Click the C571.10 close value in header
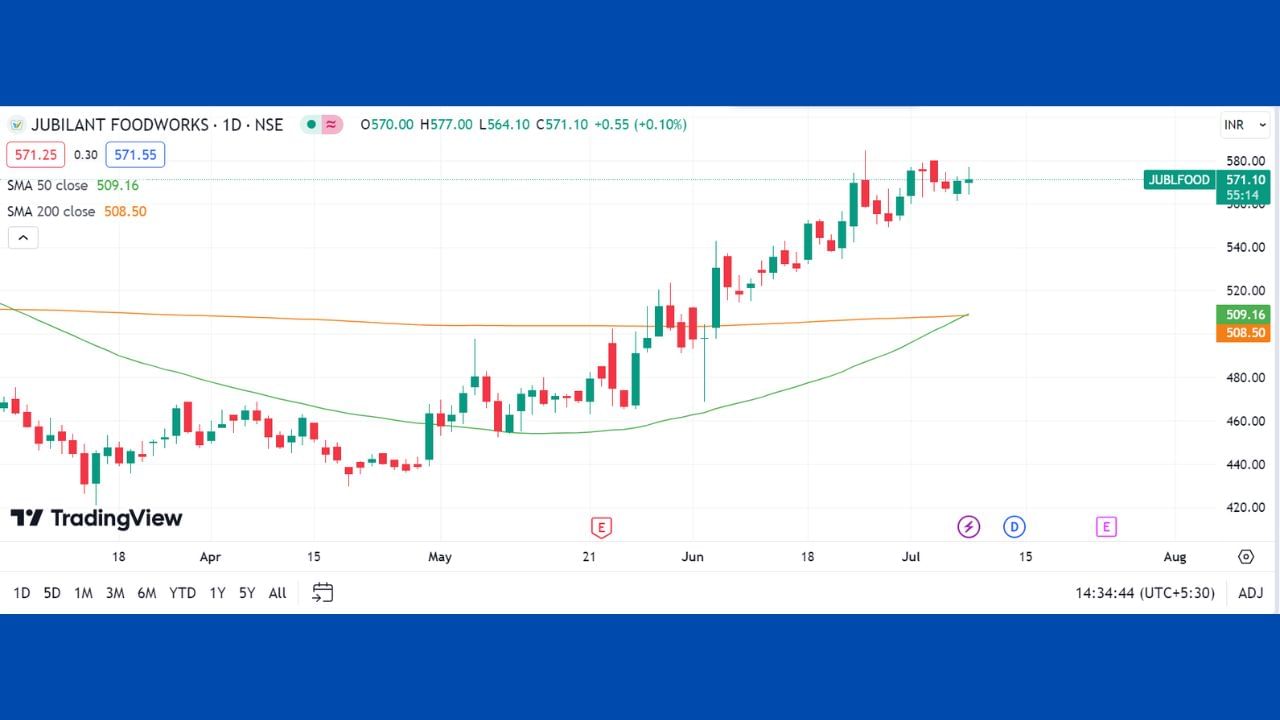Viewport: 1280px width, 720px height. (562, 125)
